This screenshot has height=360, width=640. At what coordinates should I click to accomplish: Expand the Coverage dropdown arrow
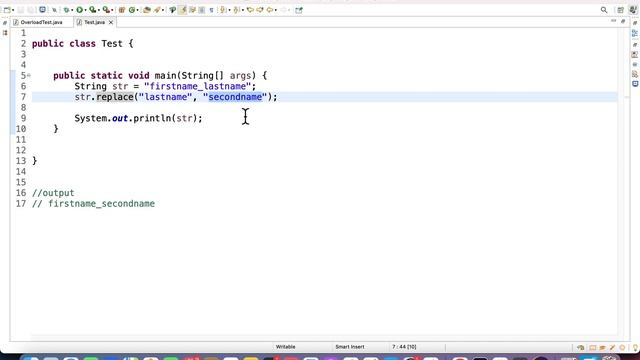(99, 10)
